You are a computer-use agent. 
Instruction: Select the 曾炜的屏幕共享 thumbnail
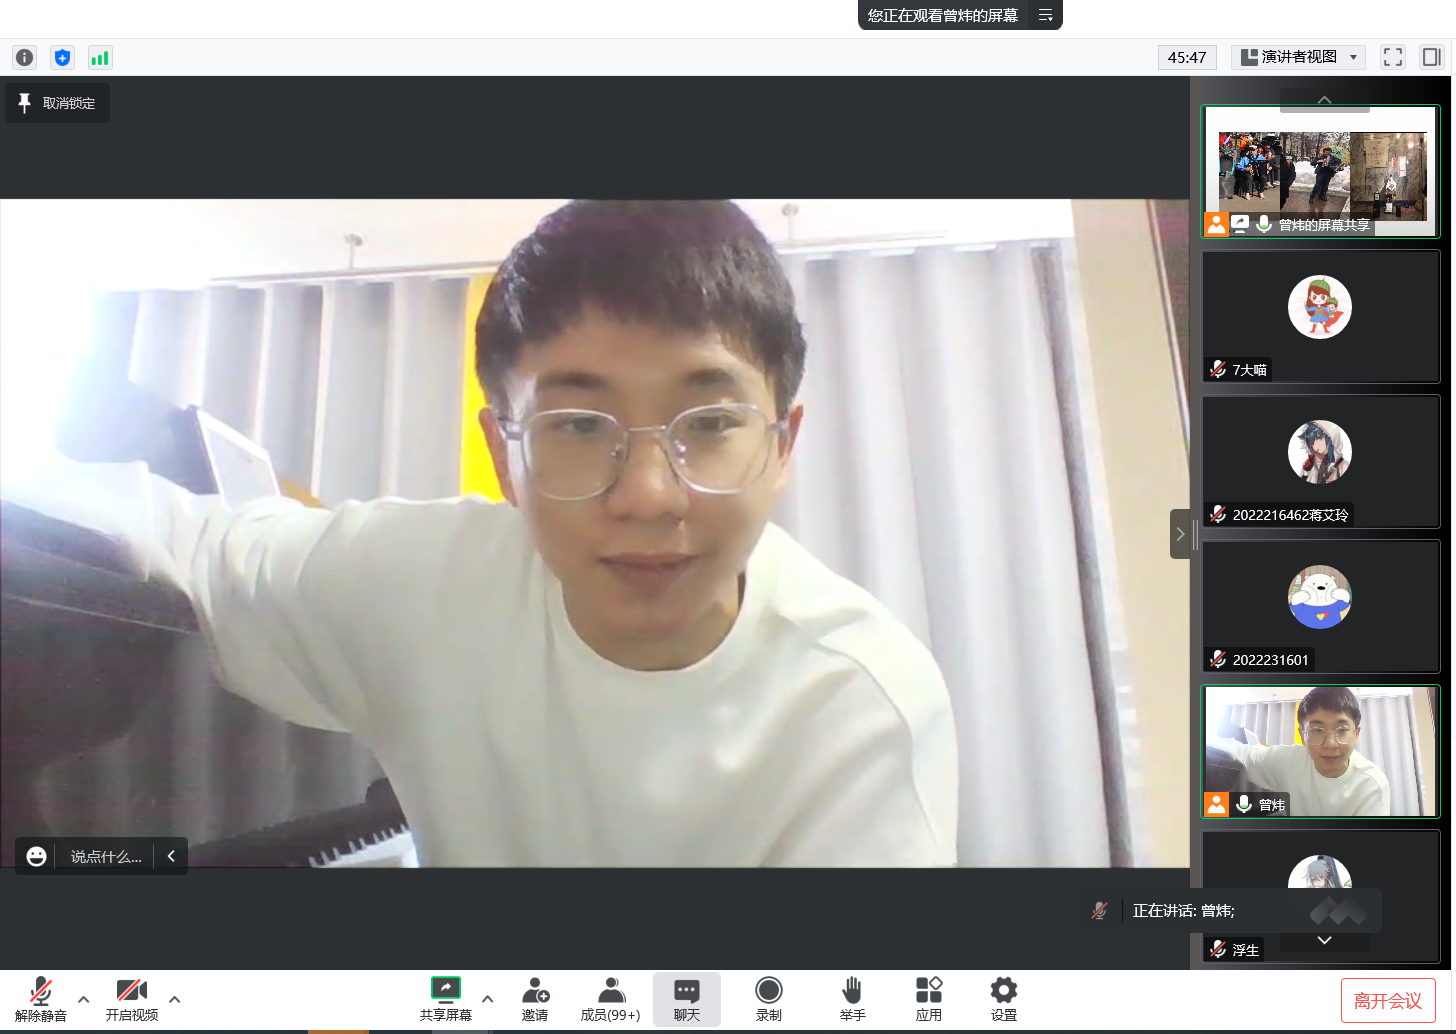pos(1320,171)
